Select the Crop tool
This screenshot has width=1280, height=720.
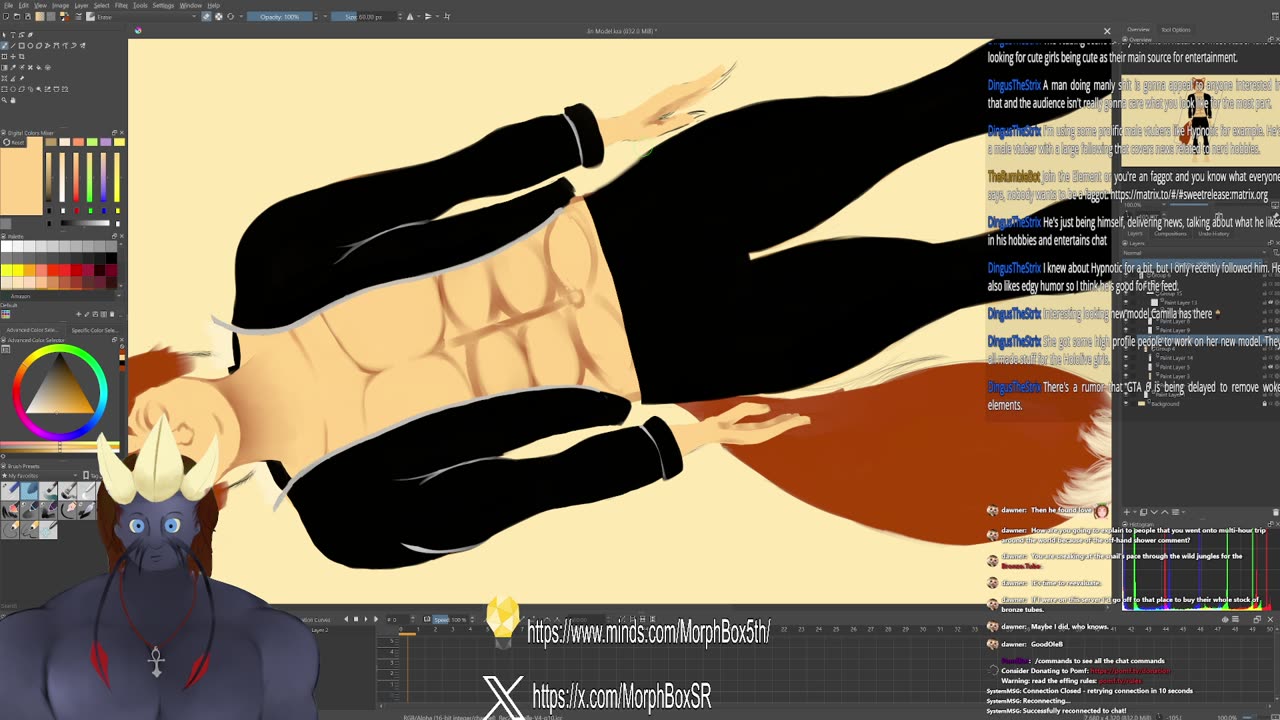point(21,56)
